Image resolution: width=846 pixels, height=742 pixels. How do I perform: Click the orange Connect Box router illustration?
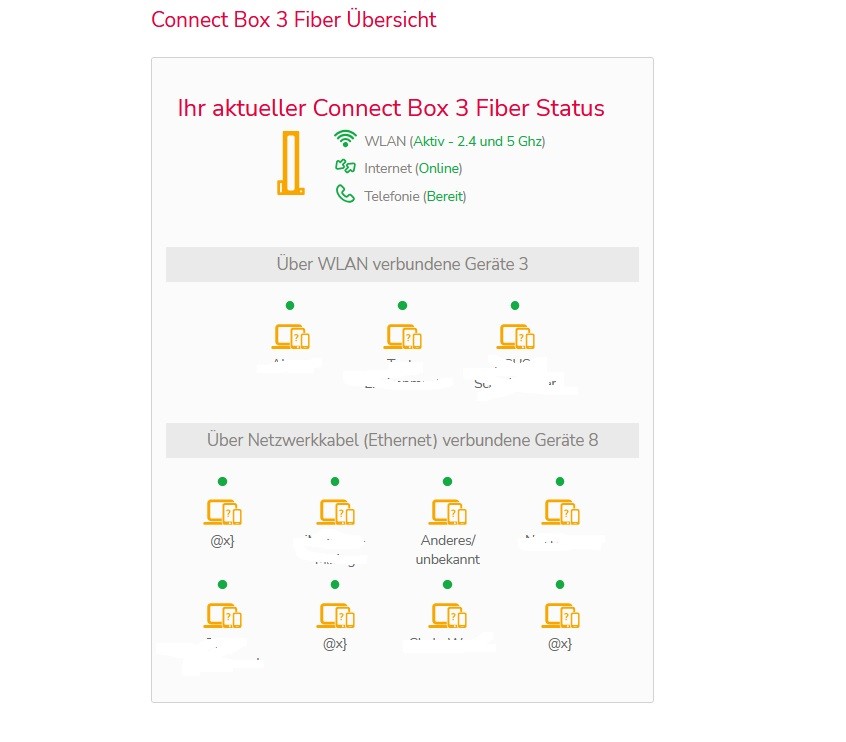[x=289, y=166]
